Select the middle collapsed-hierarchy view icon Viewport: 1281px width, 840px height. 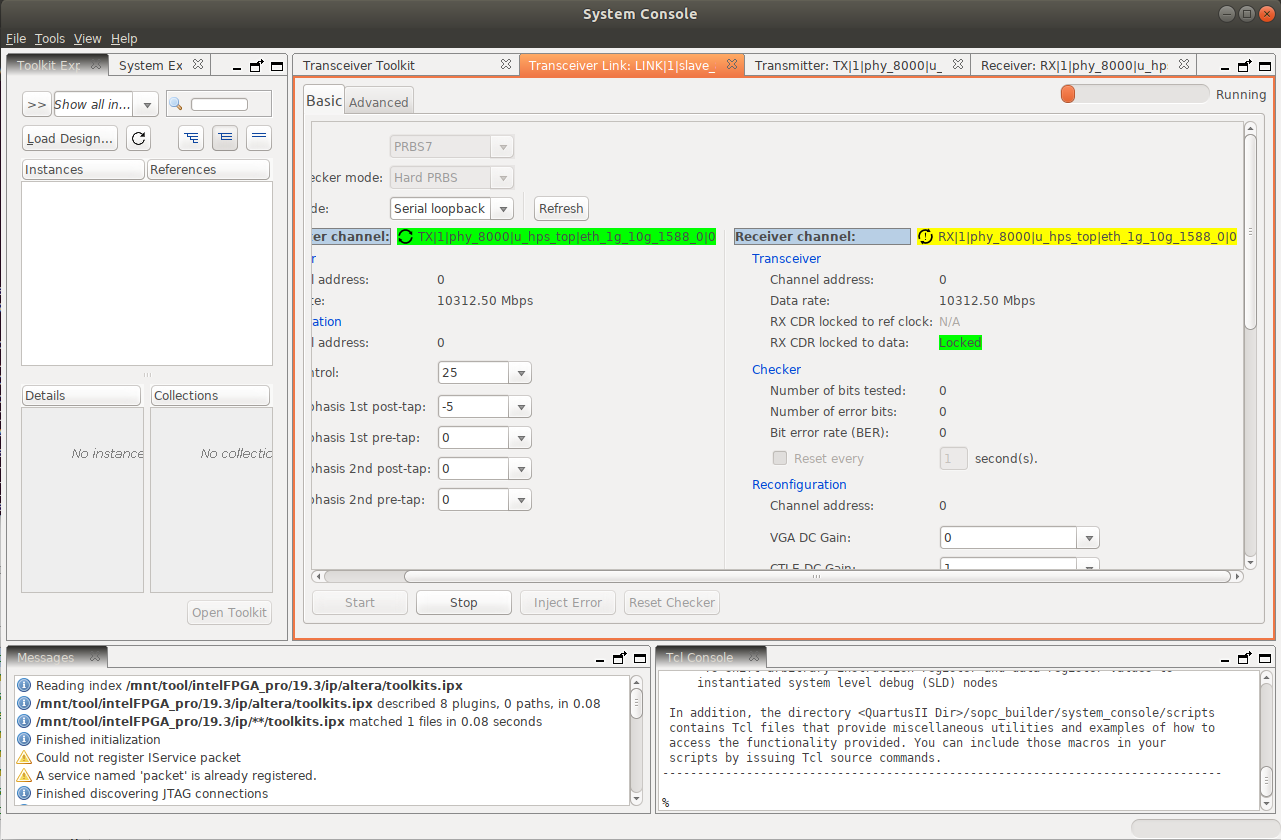coord(224,138)
